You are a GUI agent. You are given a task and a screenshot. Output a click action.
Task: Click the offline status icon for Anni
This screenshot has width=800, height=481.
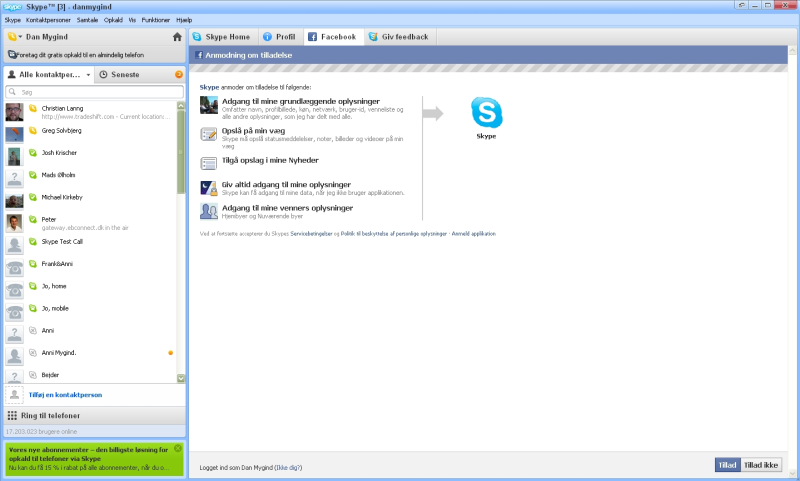[33, 331]
